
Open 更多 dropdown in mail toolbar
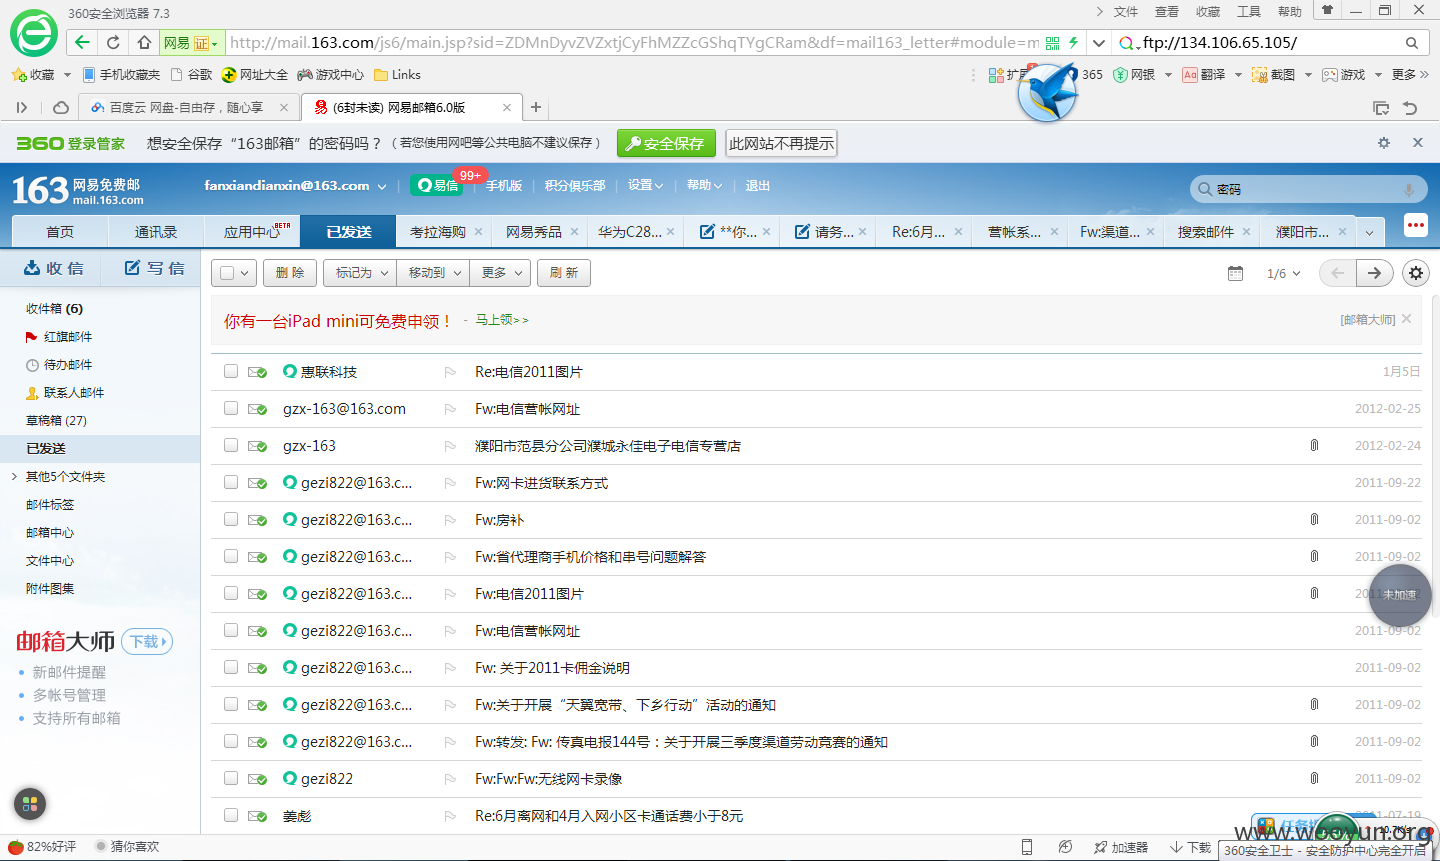(500, 273)
